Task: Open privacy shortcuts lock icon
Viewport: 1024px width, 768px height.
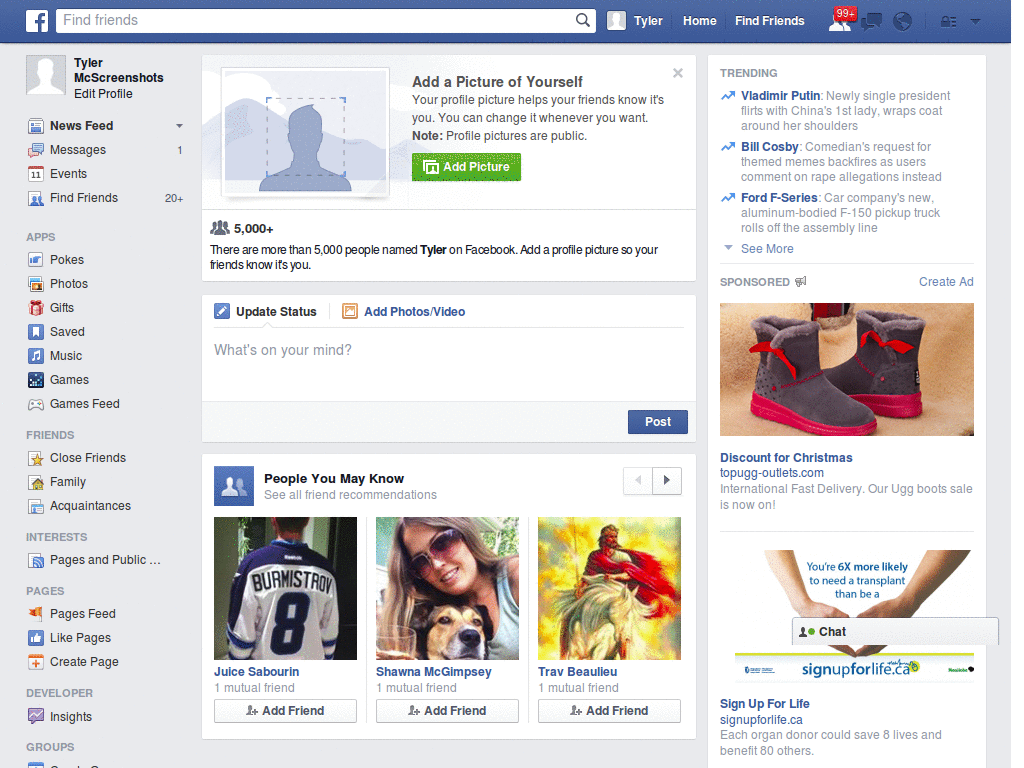Action: pyautogui.click(x=948, y=22)
